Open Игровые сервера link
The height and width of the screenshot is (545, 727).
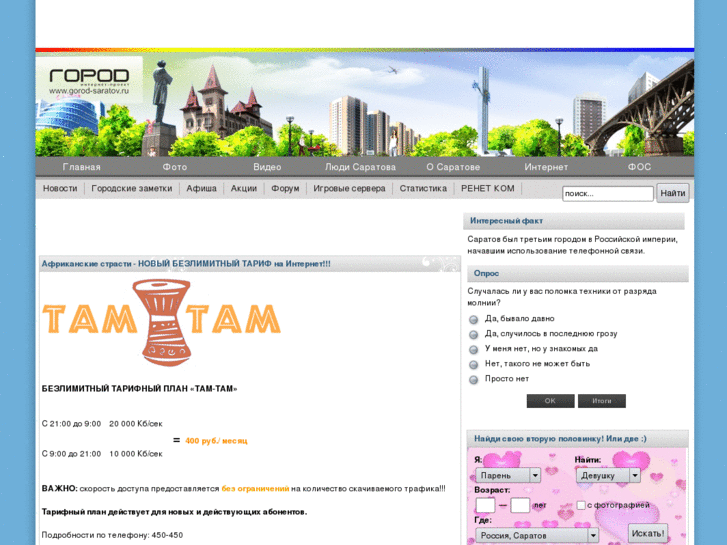pyautogui.click(x=349, y=188)
